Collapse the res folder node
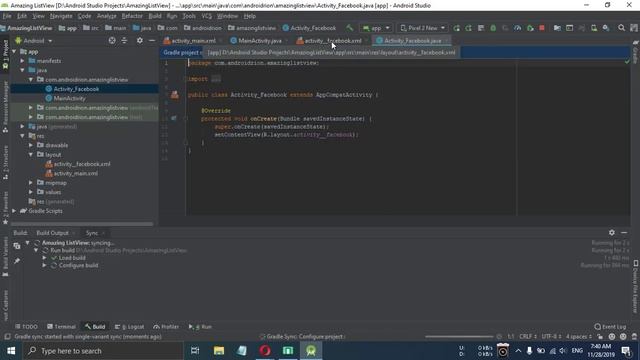640x360 pixels. [x=22, y=136]
